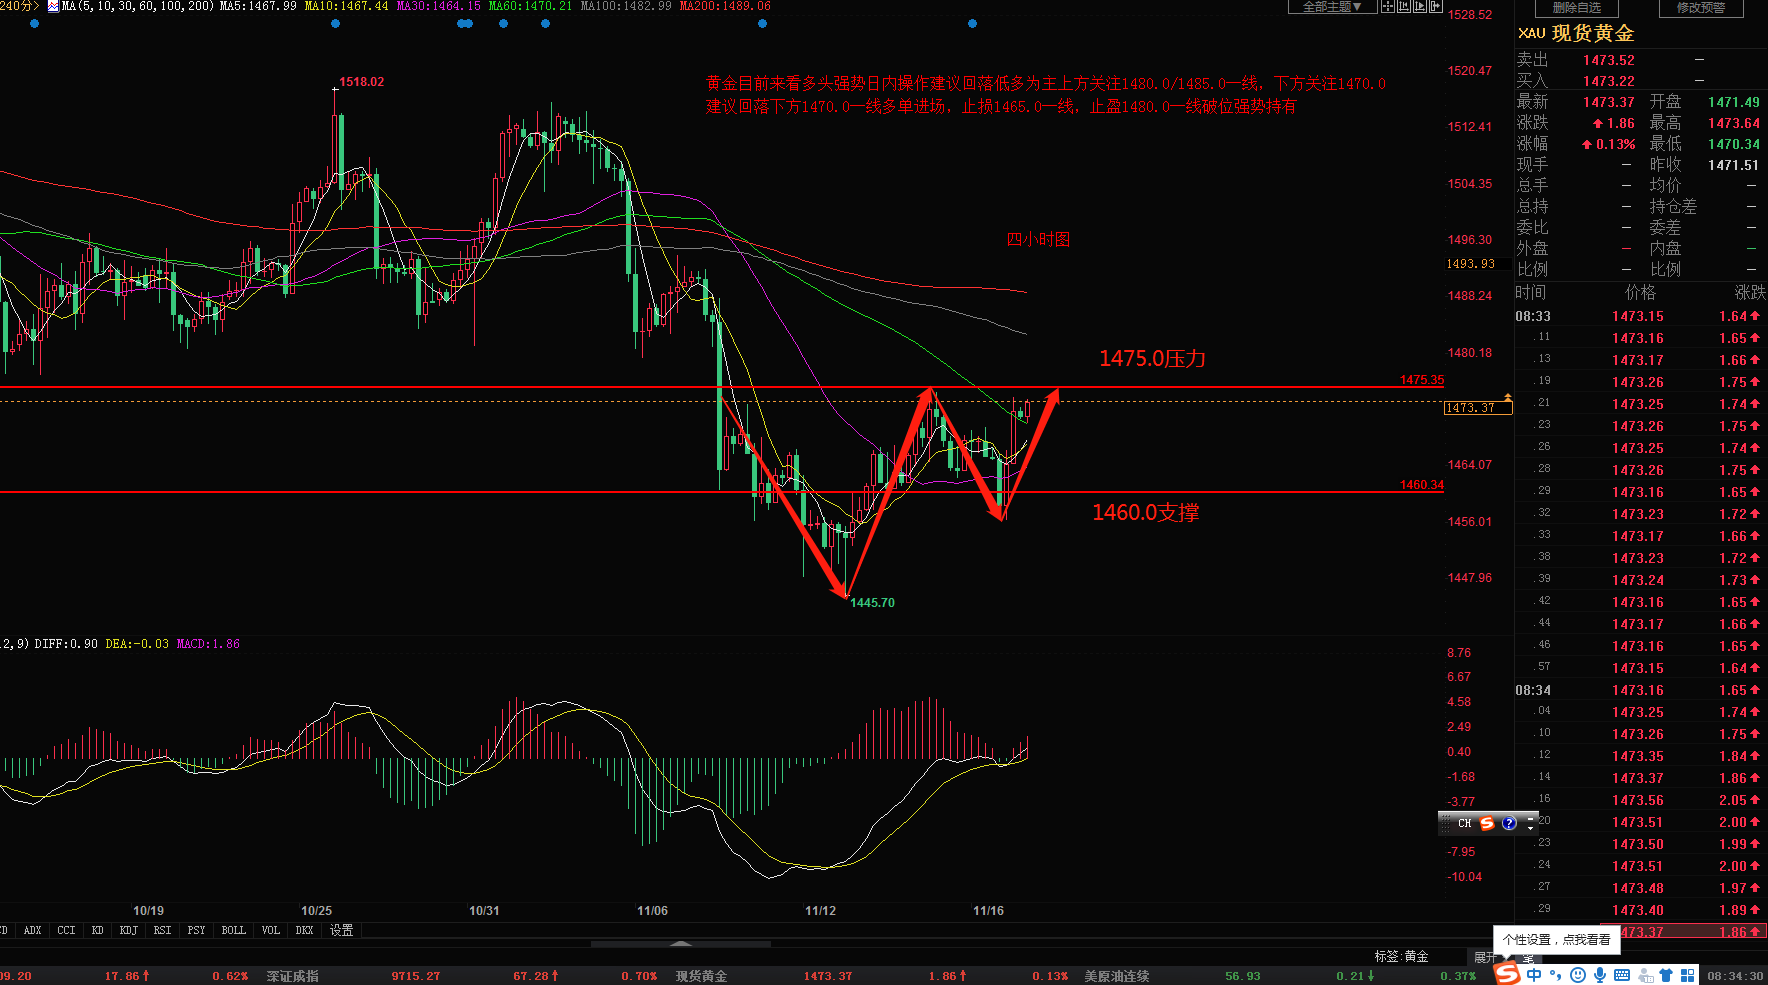The height and width of the screenshot is (985, 1768).
Task: Click the 1475.0压力 annotation
Action: tap(1152, 358)
